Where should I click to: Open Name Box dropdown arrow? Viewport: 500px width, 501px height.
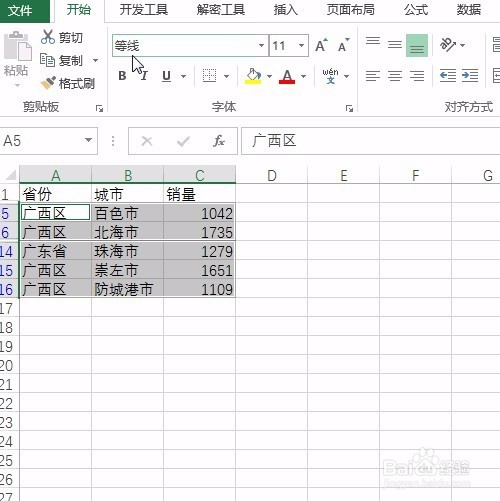point(88,140)
